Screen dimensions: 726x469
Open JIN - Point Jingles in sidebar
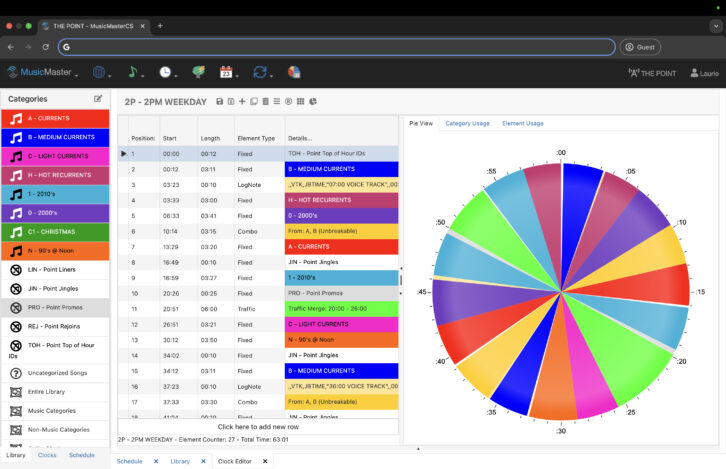click(55, 289)
